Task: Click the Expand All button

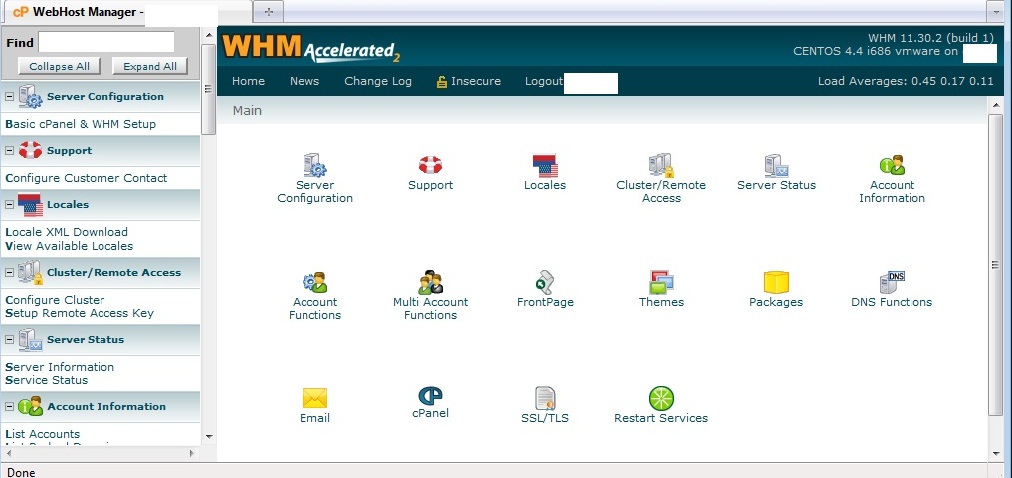Action: (150, 66)
